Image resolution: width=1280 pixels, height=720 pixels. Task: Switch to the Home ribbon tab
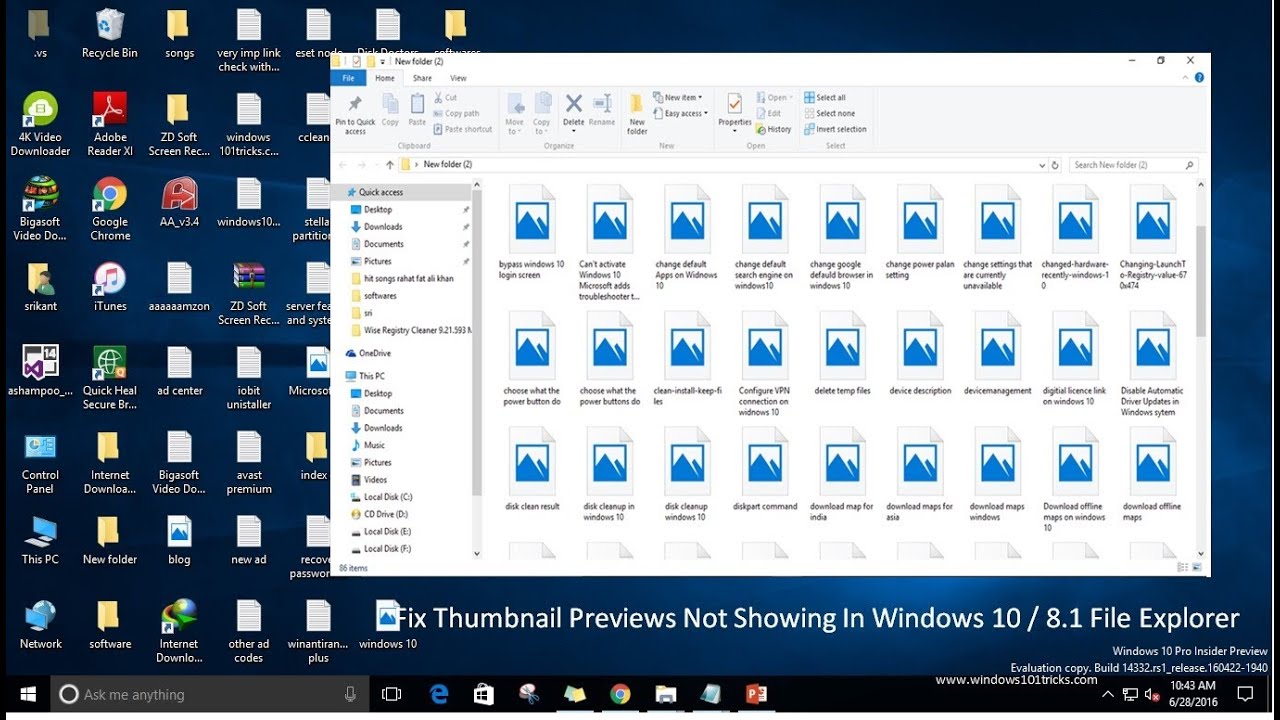pos(385,78)
